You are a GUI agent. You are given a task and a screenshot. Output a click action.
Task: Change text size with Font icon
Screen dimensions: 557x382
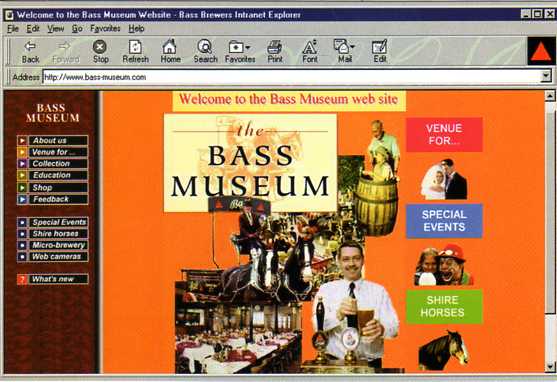point(309,47)
